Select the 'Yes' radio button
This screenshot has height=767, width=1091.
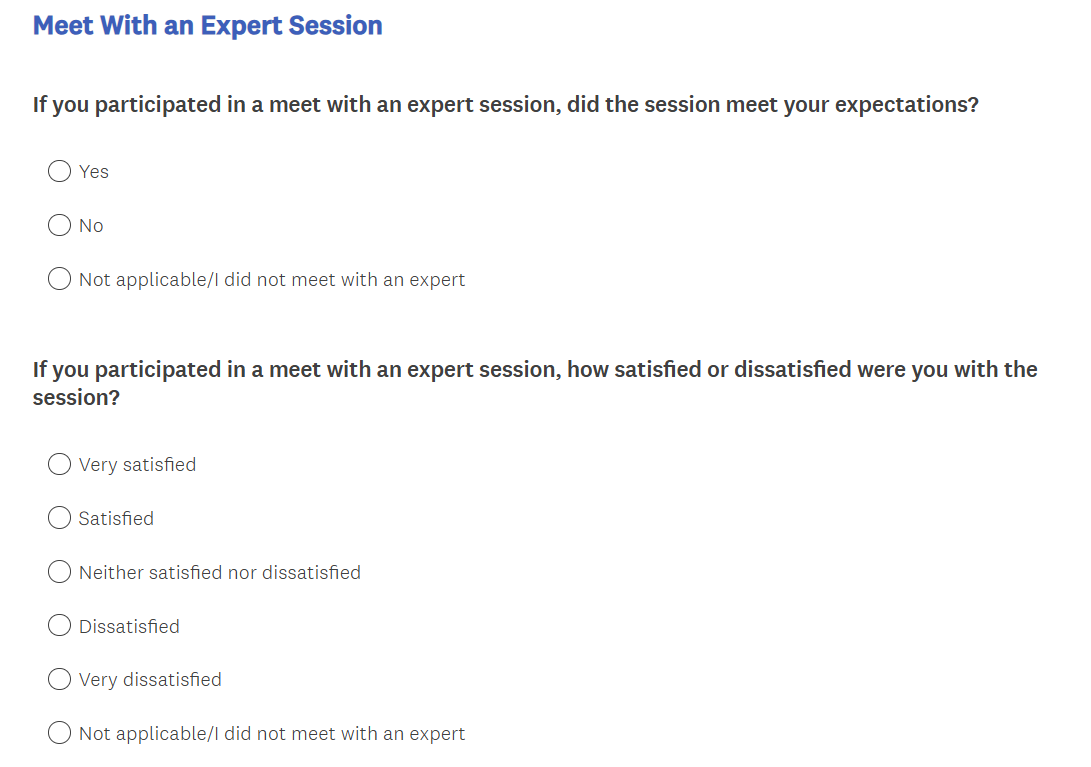60,172
